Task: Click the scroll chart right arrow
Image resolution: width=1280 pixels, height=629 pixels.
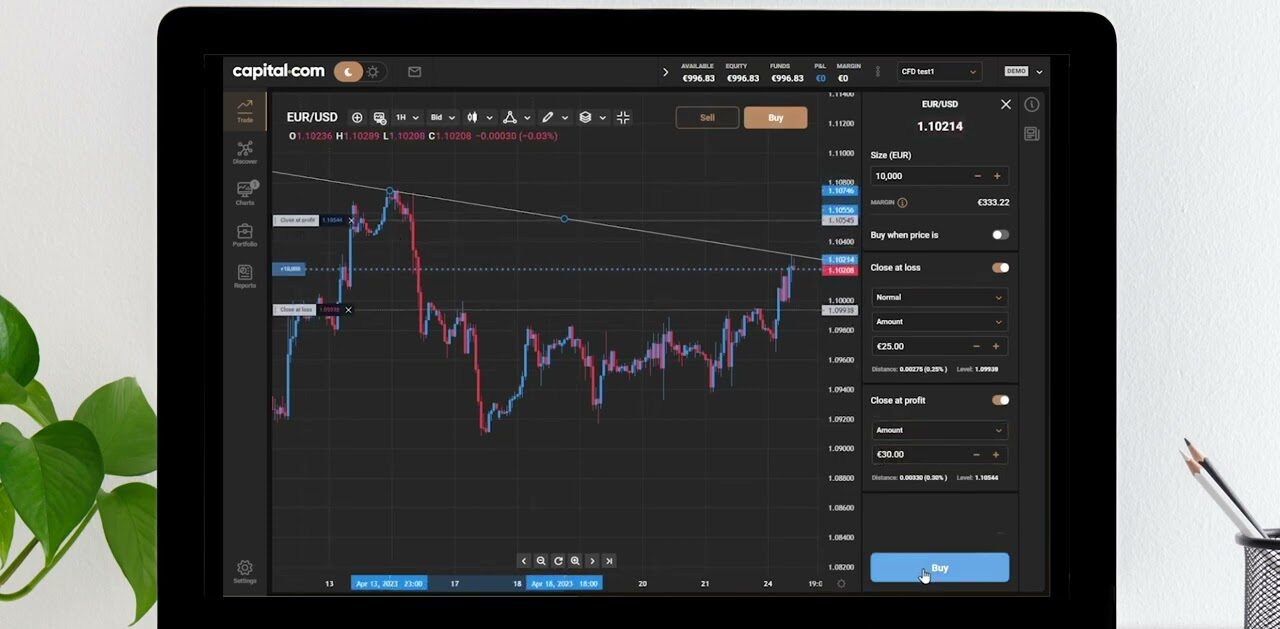Action: [592, 561]
